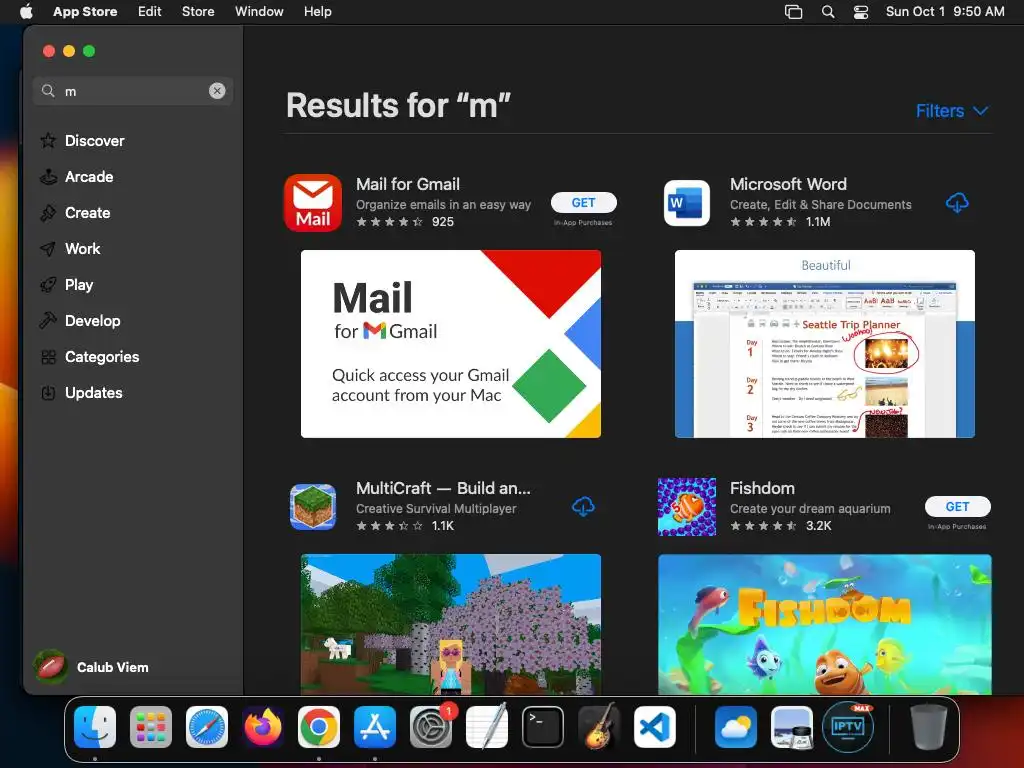The image size is (1024, 768).
Task: Open the MultiCraft — Build an... title
Action: [443, 488]
